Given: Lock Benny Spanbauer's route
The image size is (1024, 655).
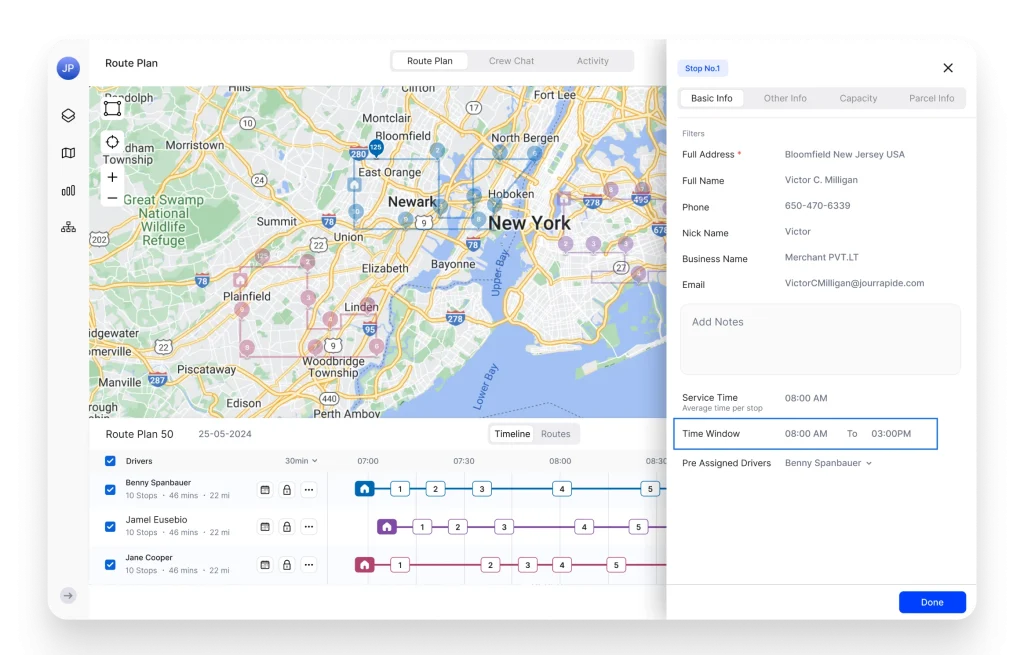Looking at the screenshot, I should 286,487.
